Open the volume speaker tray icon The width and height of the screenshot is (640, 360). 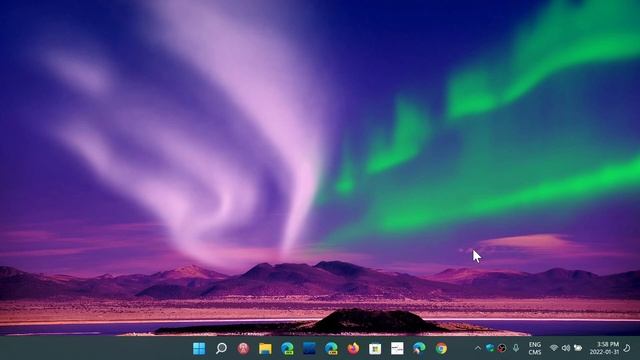566,348
